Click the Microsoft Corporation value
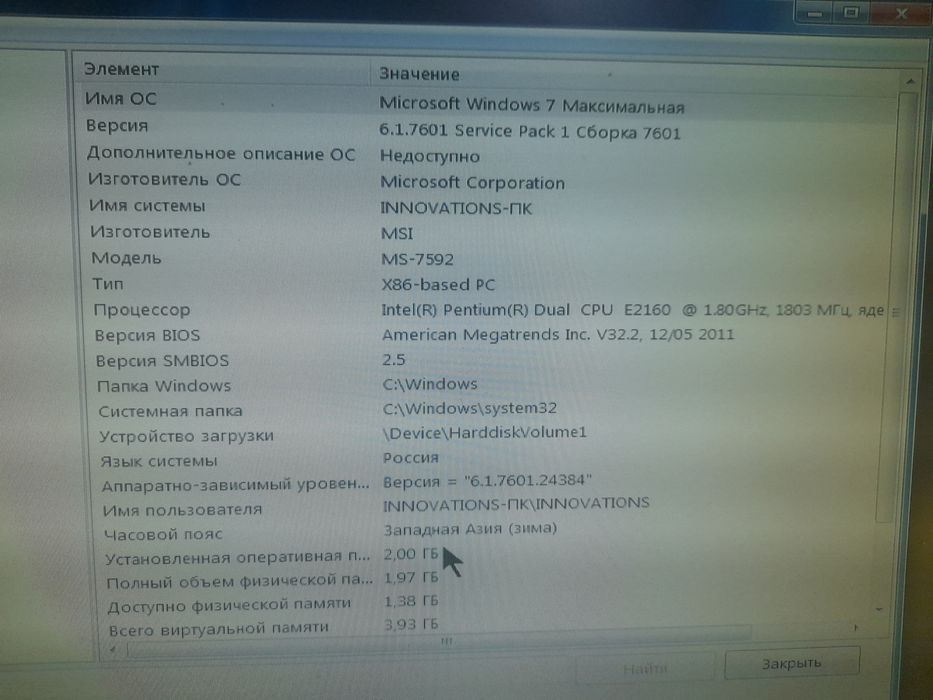The height and width of the screenshot is (700, 933). tap(472, 182)
